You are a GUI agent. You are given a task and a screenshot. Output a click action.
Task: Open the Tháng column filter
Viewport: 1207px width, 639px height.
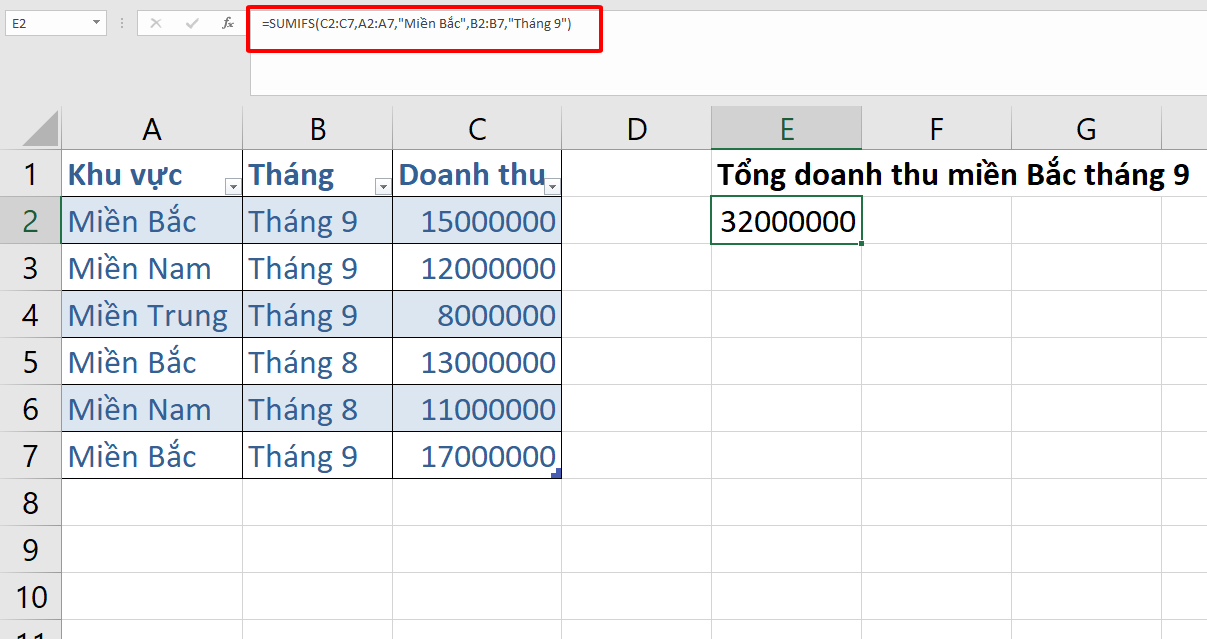tap(382, 186)
